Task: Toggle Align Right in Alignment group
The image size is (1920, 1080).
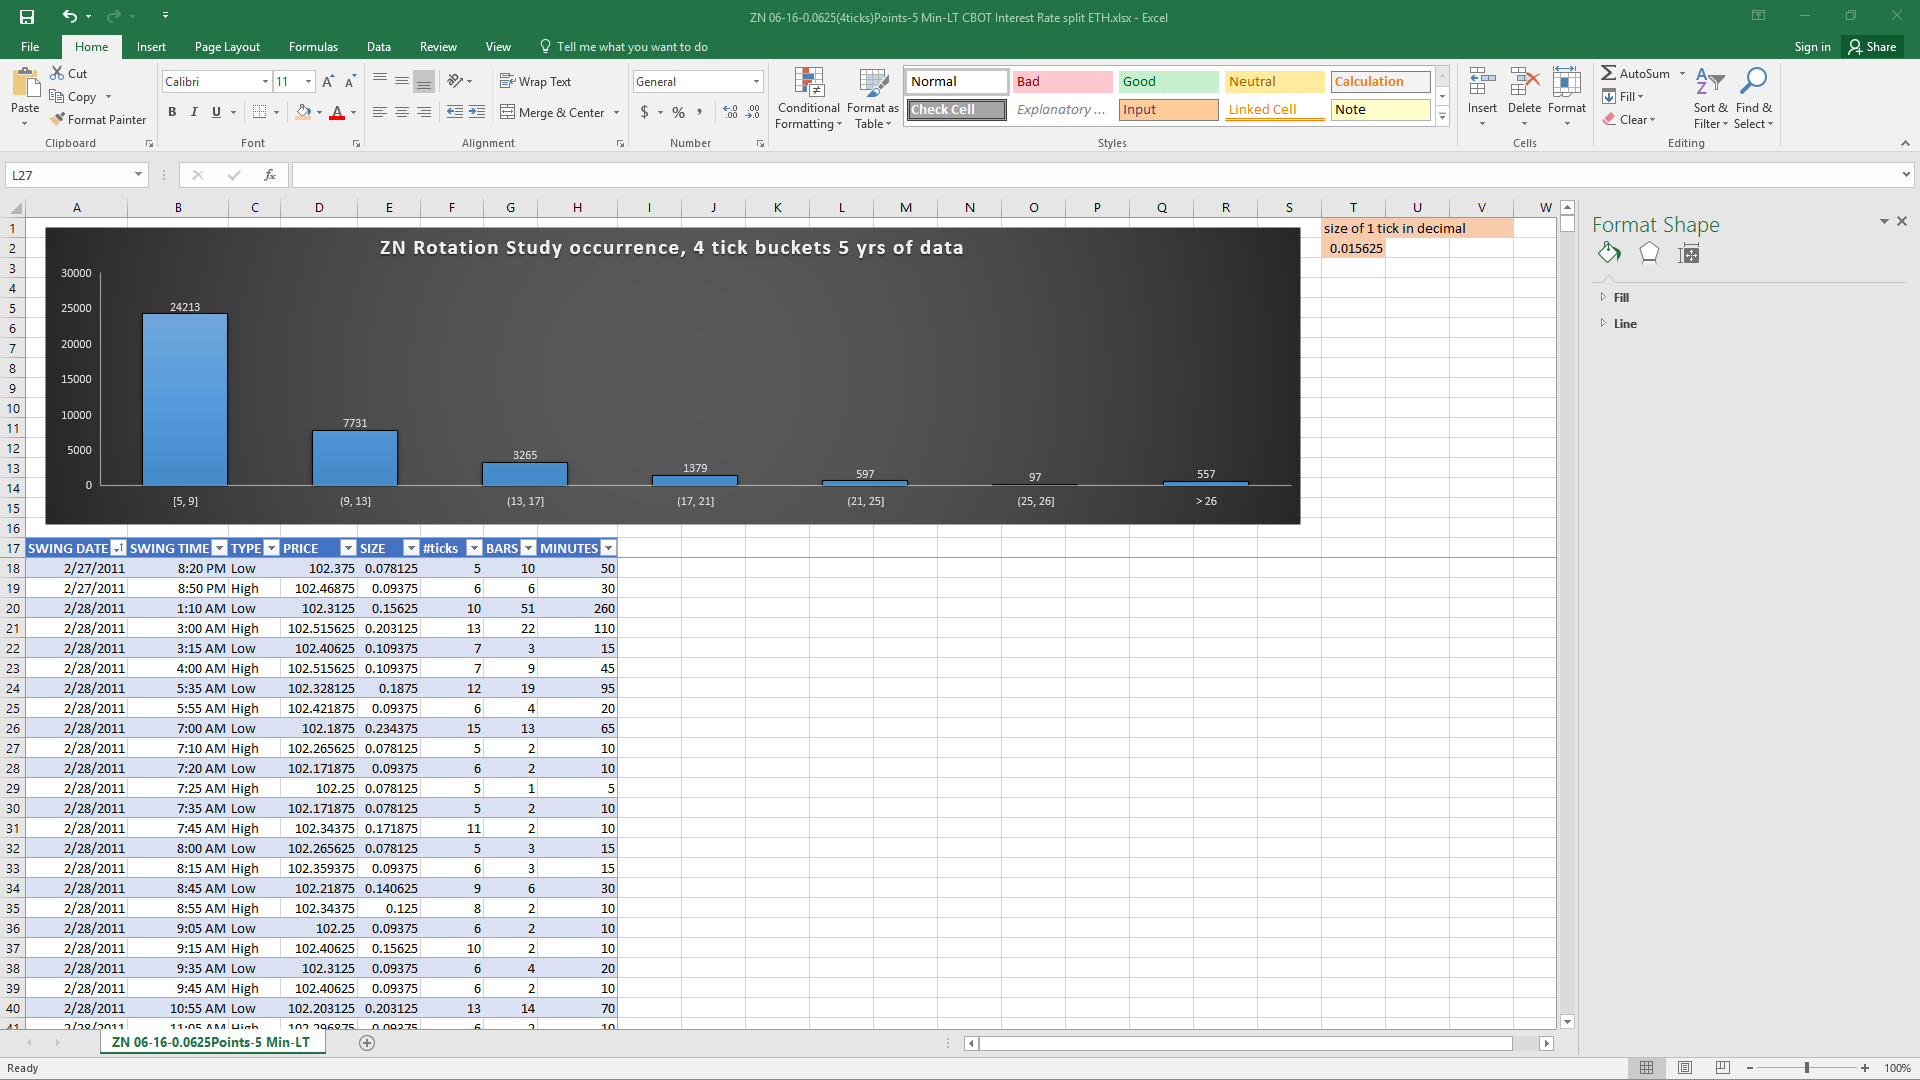Action: [x=424, y=112]
